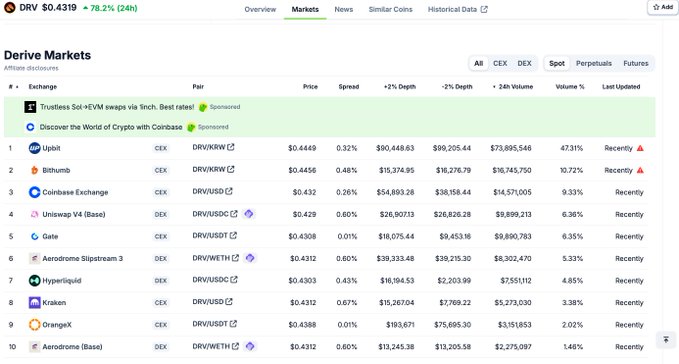Click 78.2% (24h) price change
Screen dimensions: 679x364
tap(110, 8)
